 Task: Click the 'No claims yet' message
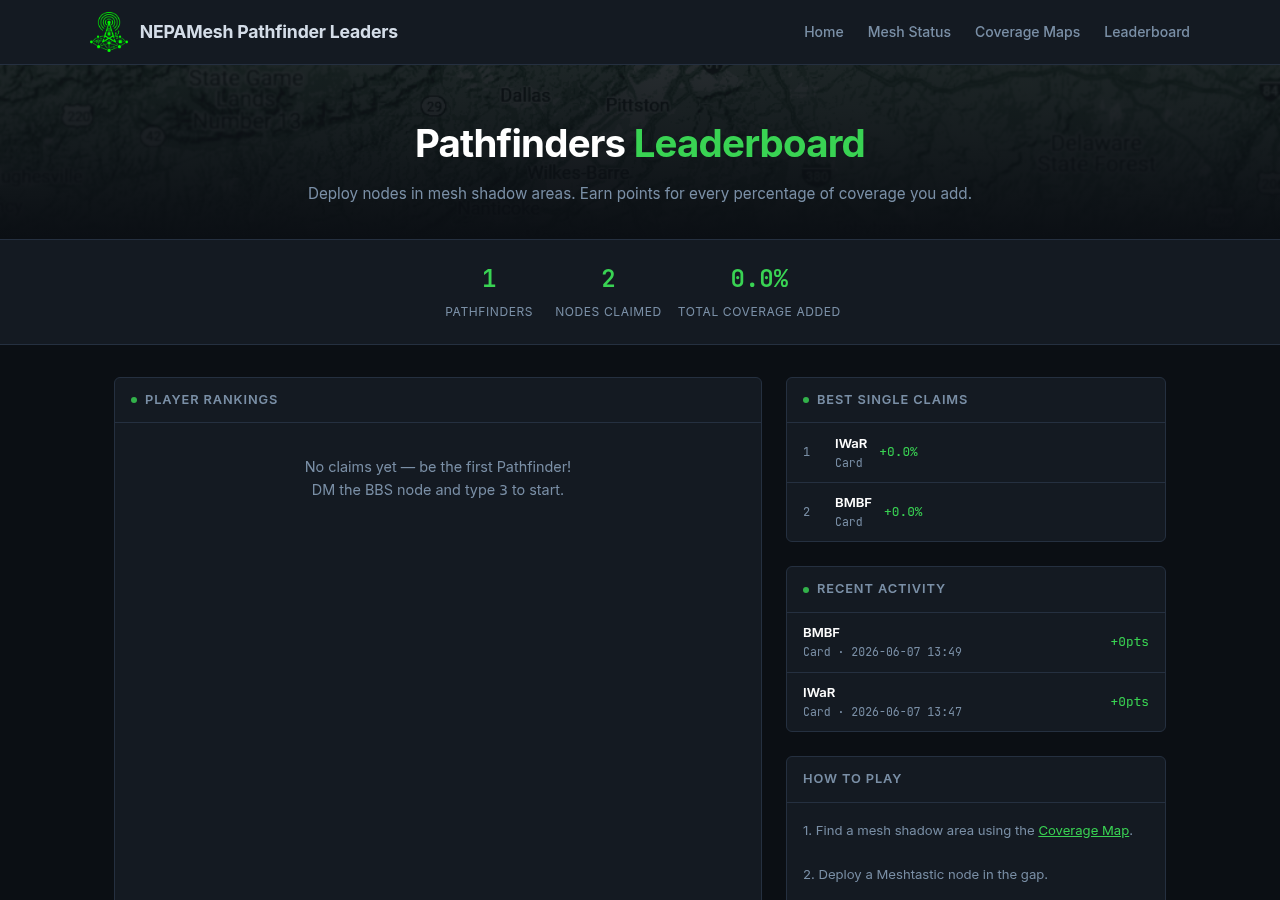click(x=438, y=467)
